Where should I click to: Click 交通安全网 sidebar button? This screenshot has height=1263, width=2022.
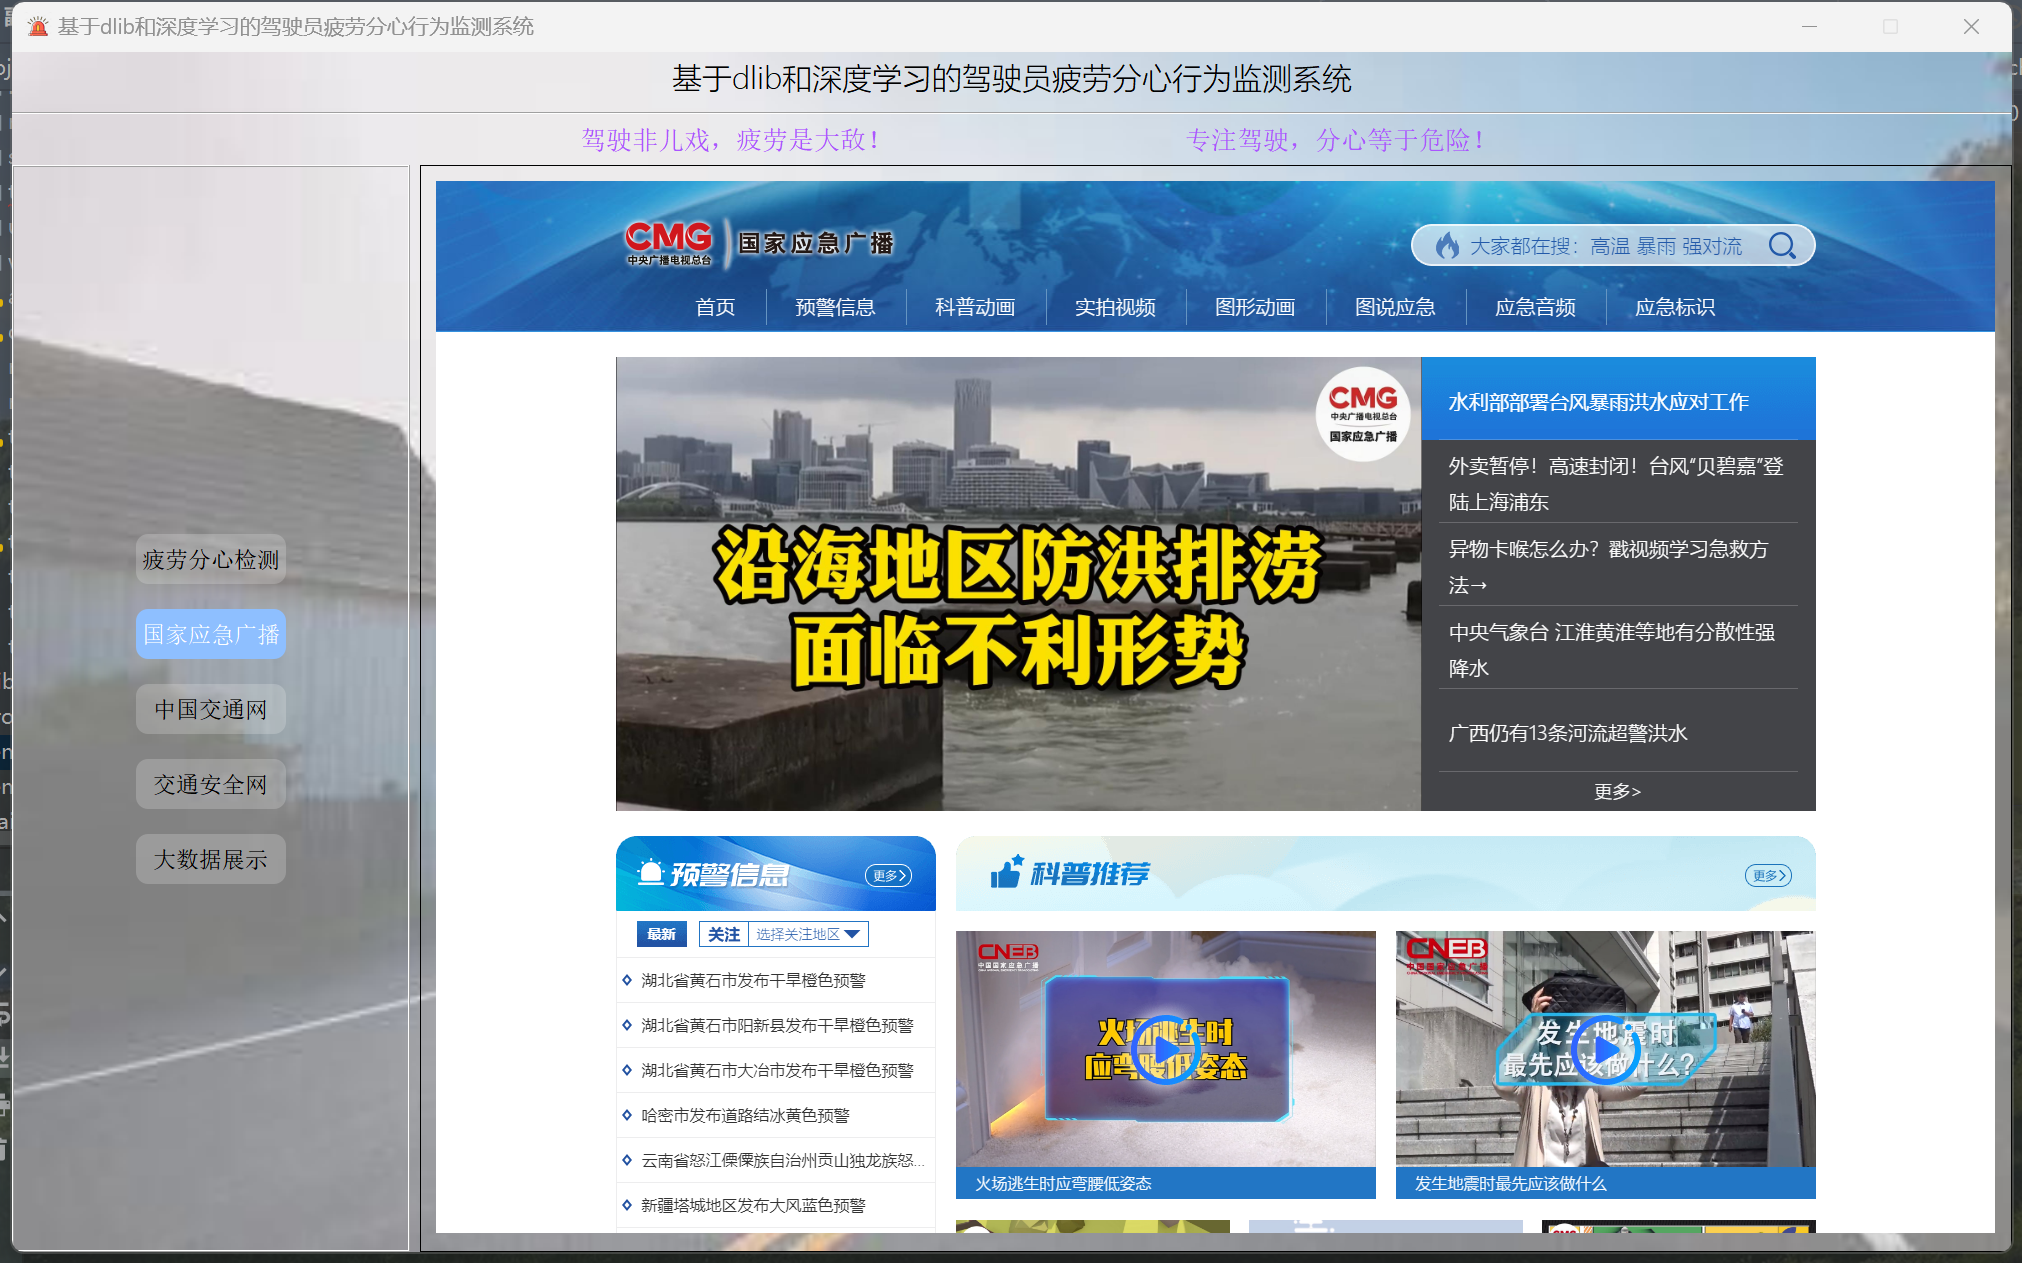[x=211, y=784]
